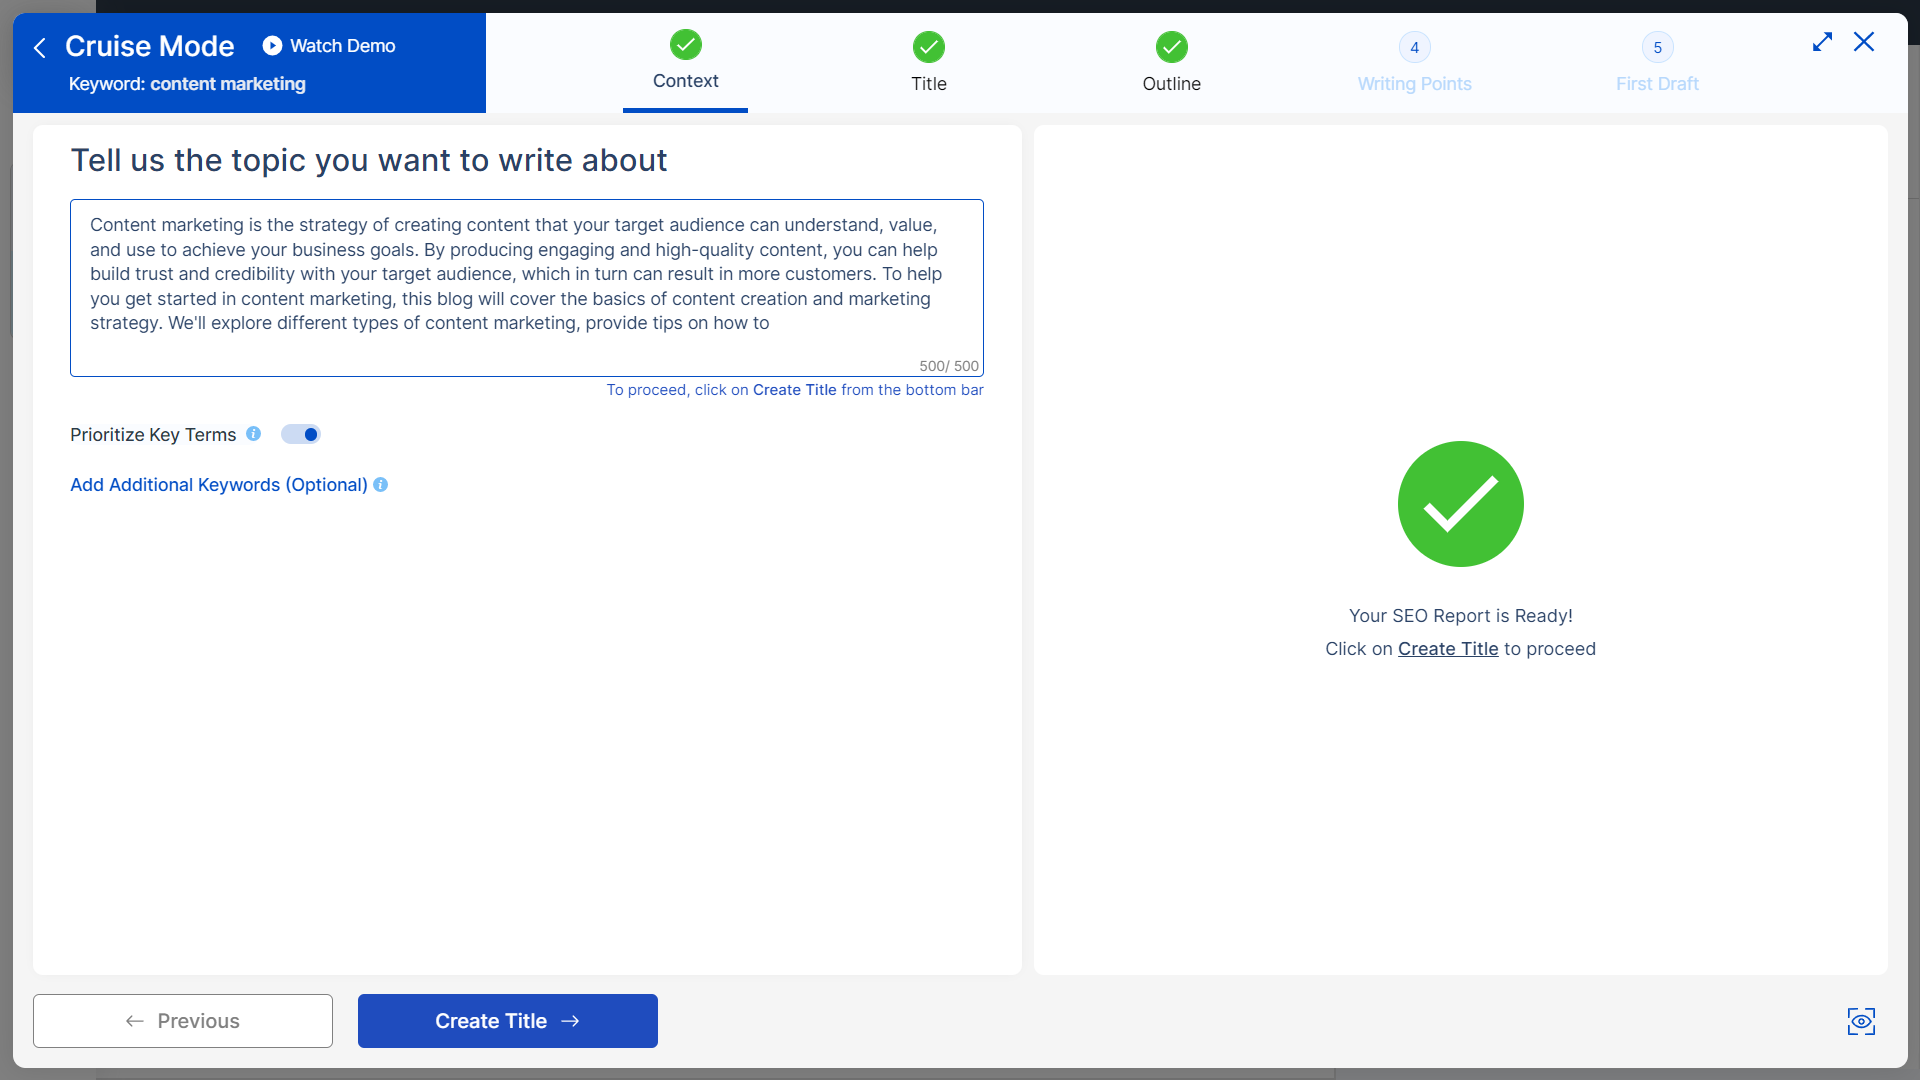Click the Add Additional Keywords info icon

click(x=381, y=484)
